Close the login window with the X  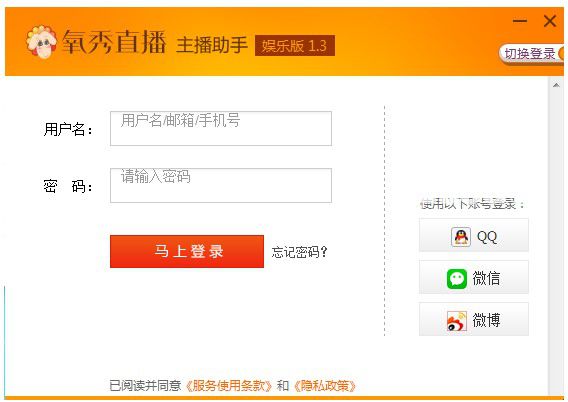click(550, 21)
